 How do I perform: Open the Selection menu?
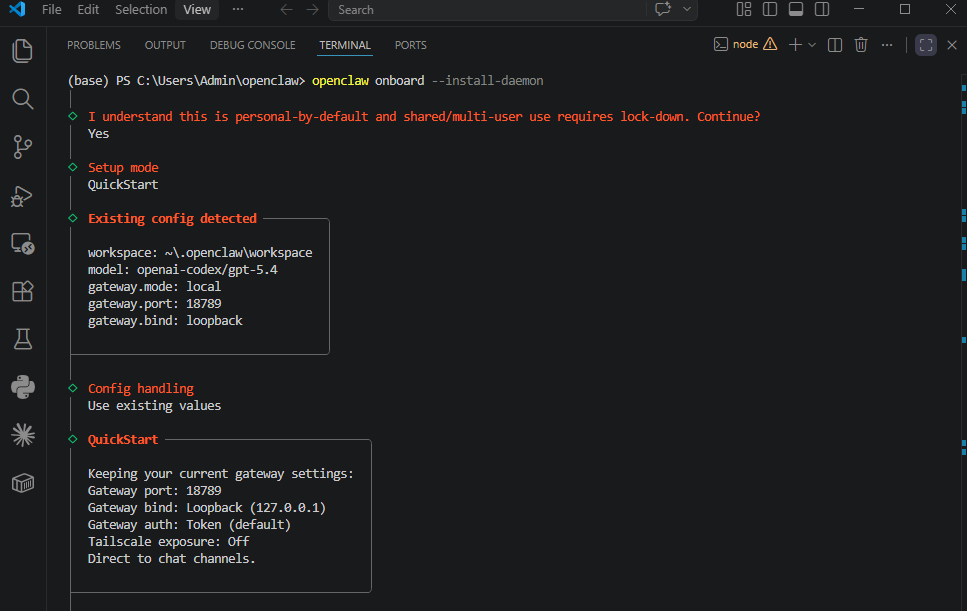[x=141, y=9]
